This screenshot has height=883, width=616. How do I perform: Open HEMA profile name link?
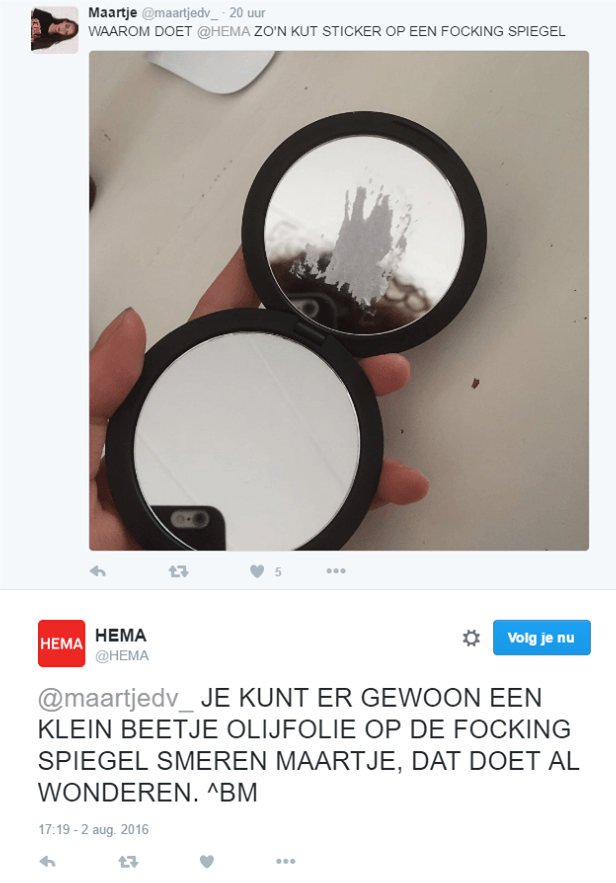coord(120,635)
